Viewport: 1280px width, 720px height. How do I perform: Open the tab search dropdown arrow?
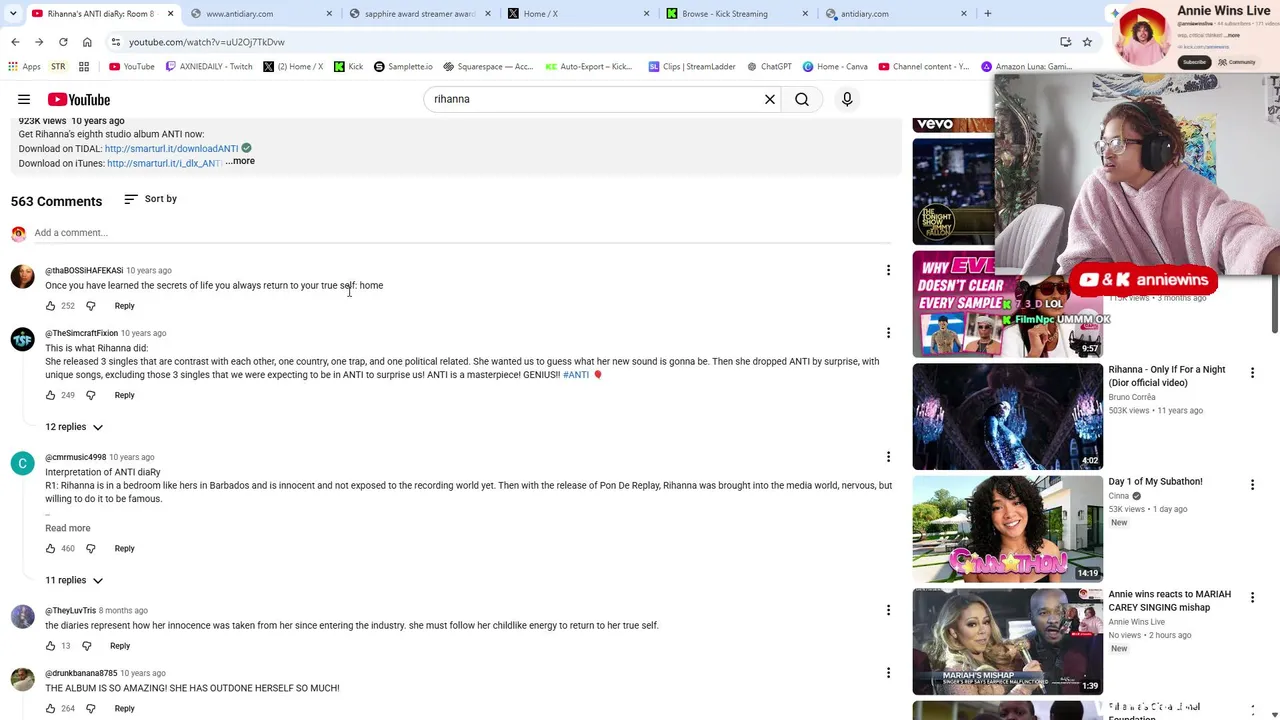pyautogui.click(x=13, y=14)
